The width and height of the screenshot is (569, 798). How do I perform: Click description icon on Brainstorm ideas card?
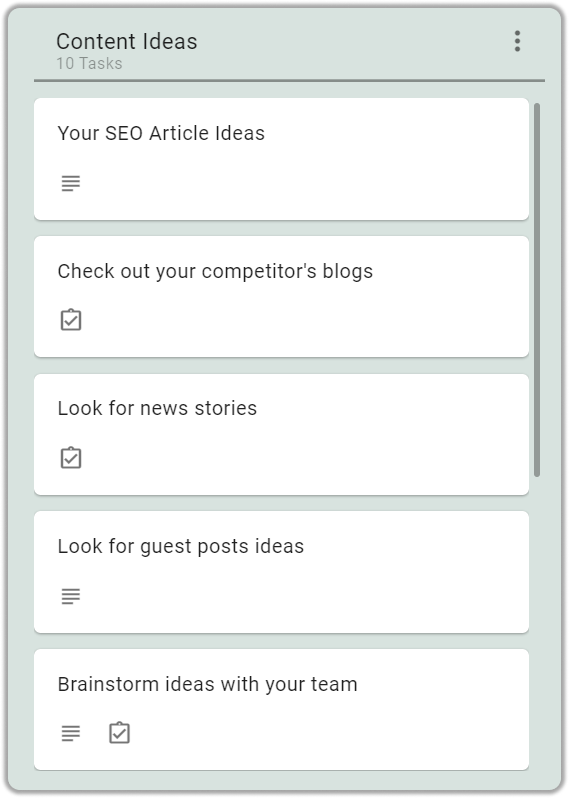point(71,733)
